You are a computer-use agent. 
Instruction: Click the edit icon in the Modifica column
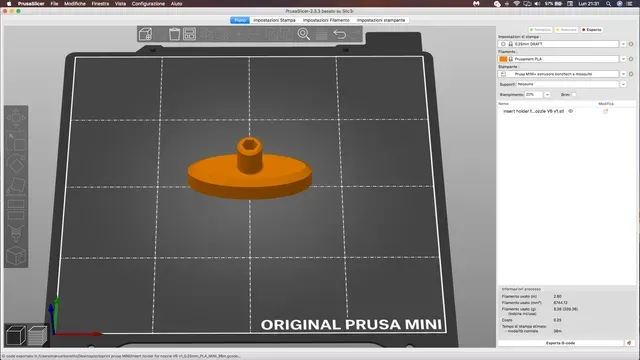coord(606,111)
